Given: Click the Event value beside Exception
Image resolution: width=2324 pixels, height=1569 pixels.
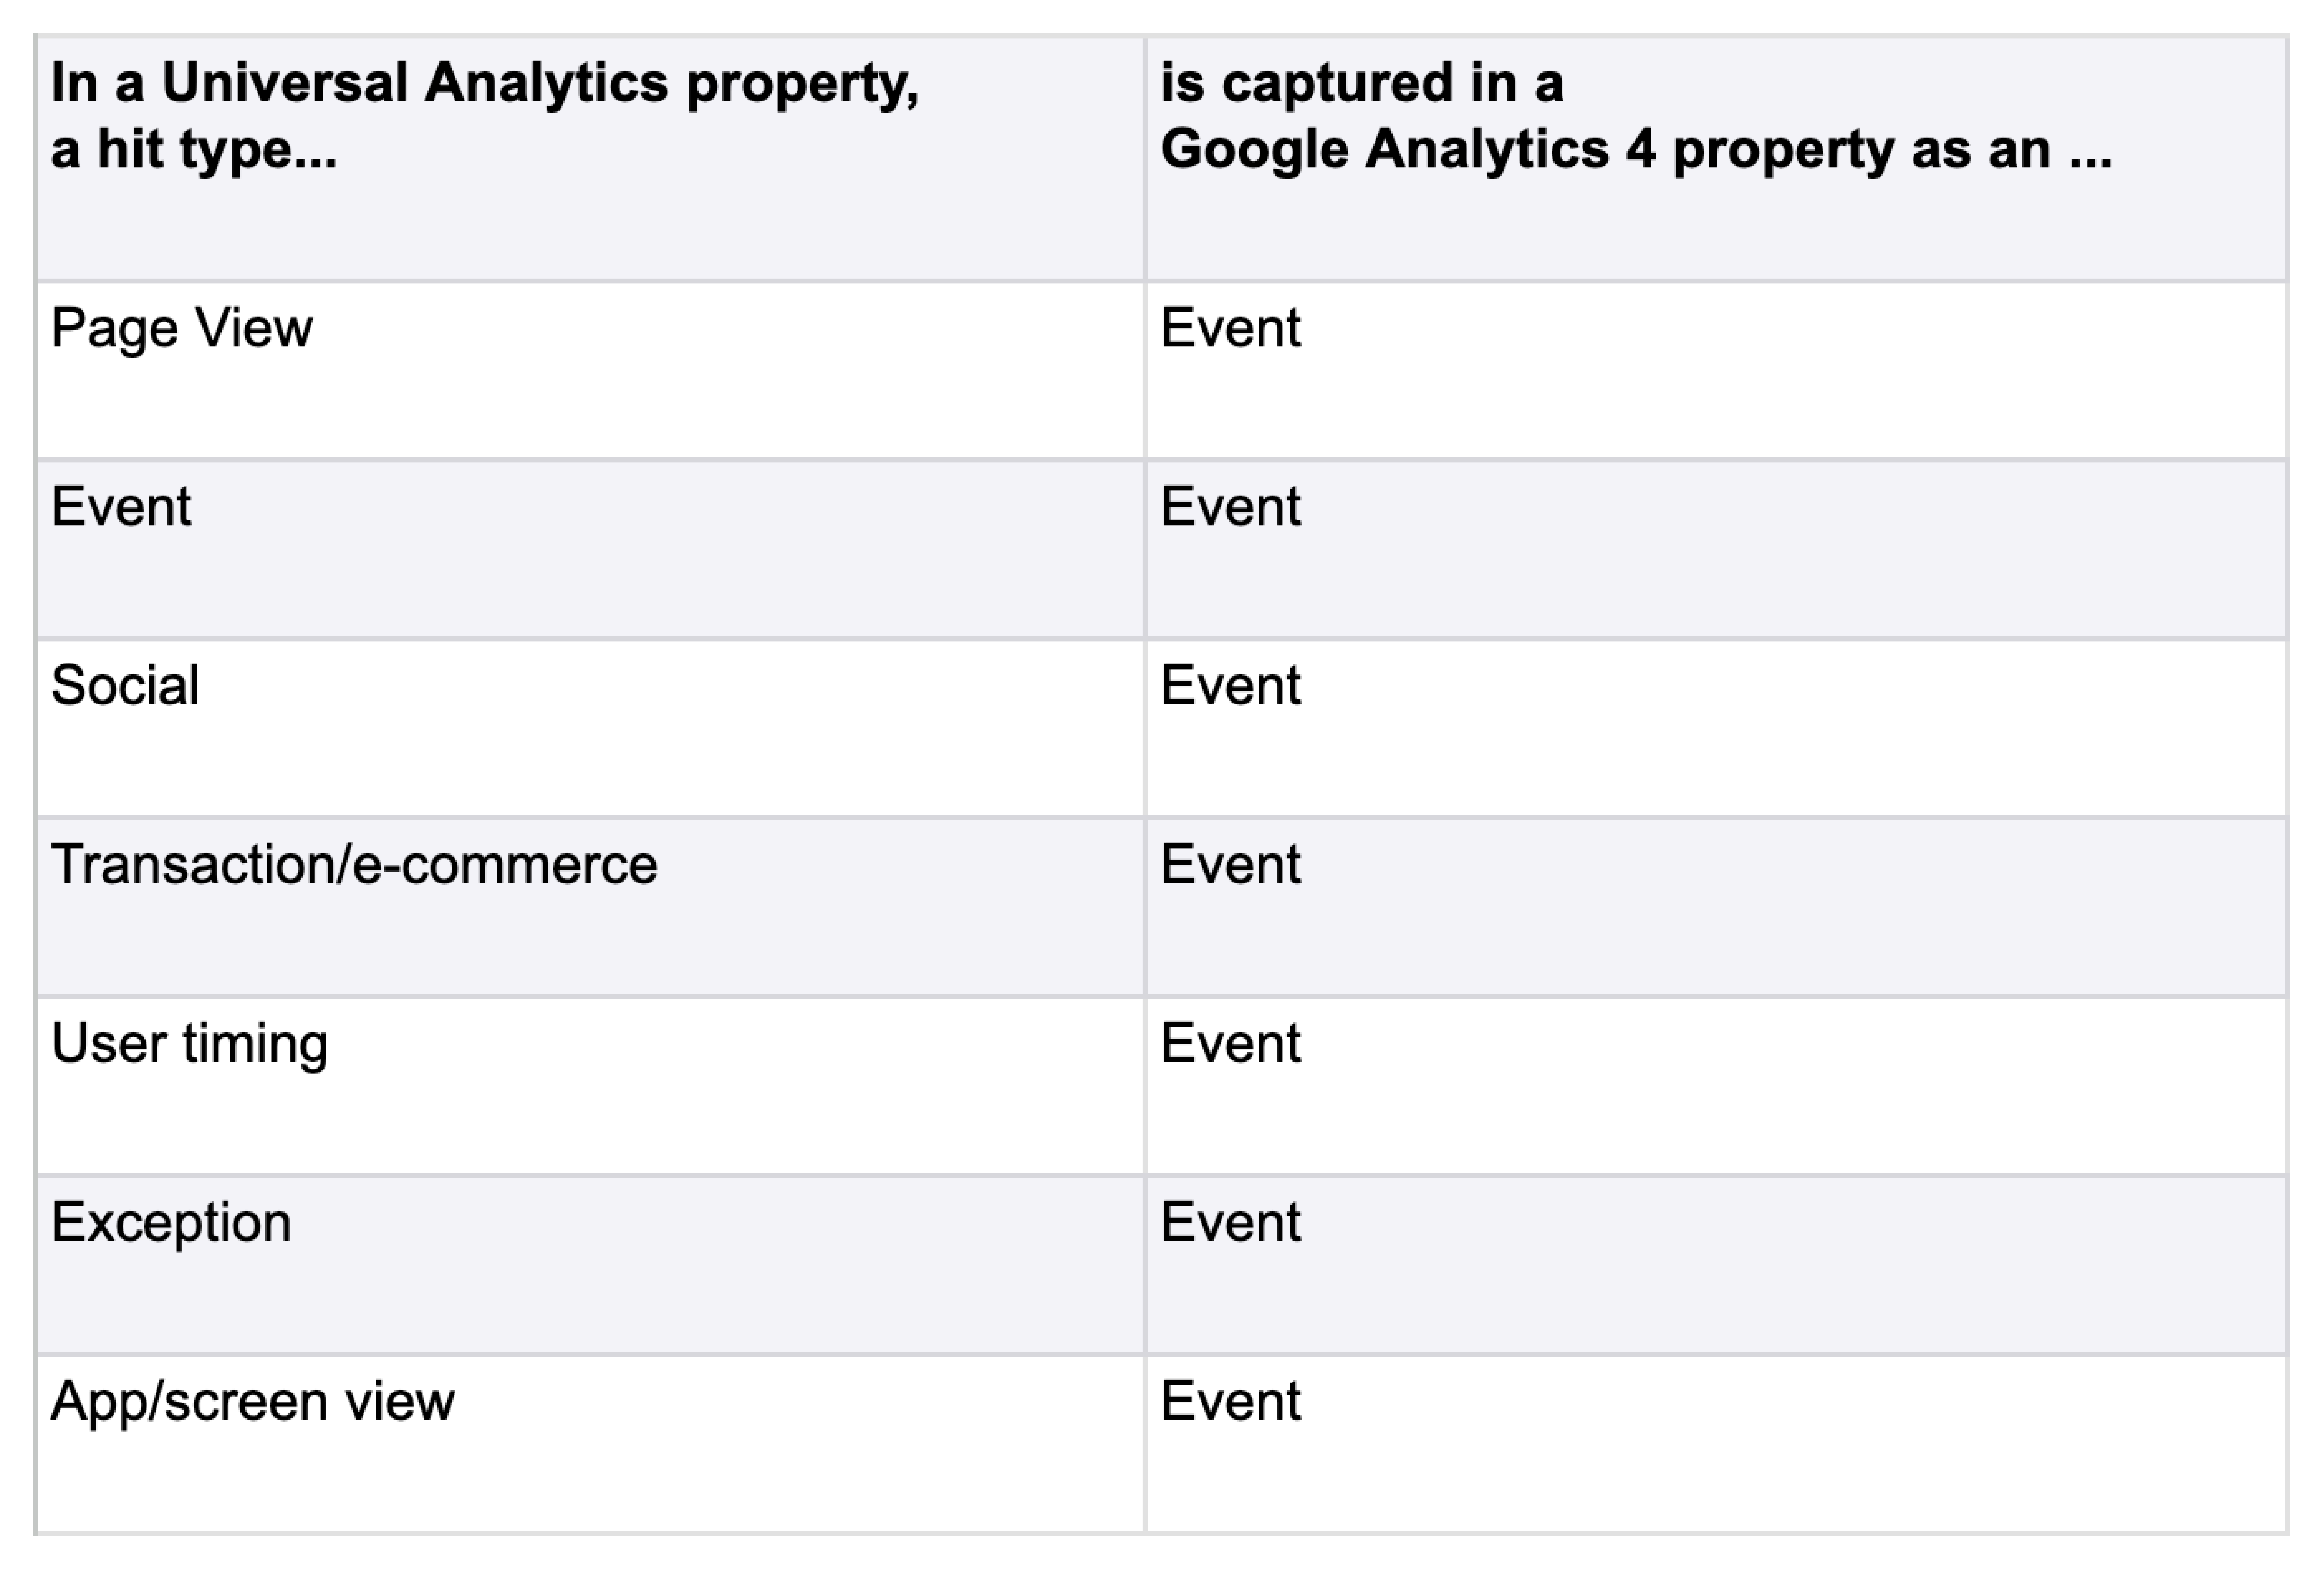Looking at the screenshot, I should [x=1230, y=1222].
